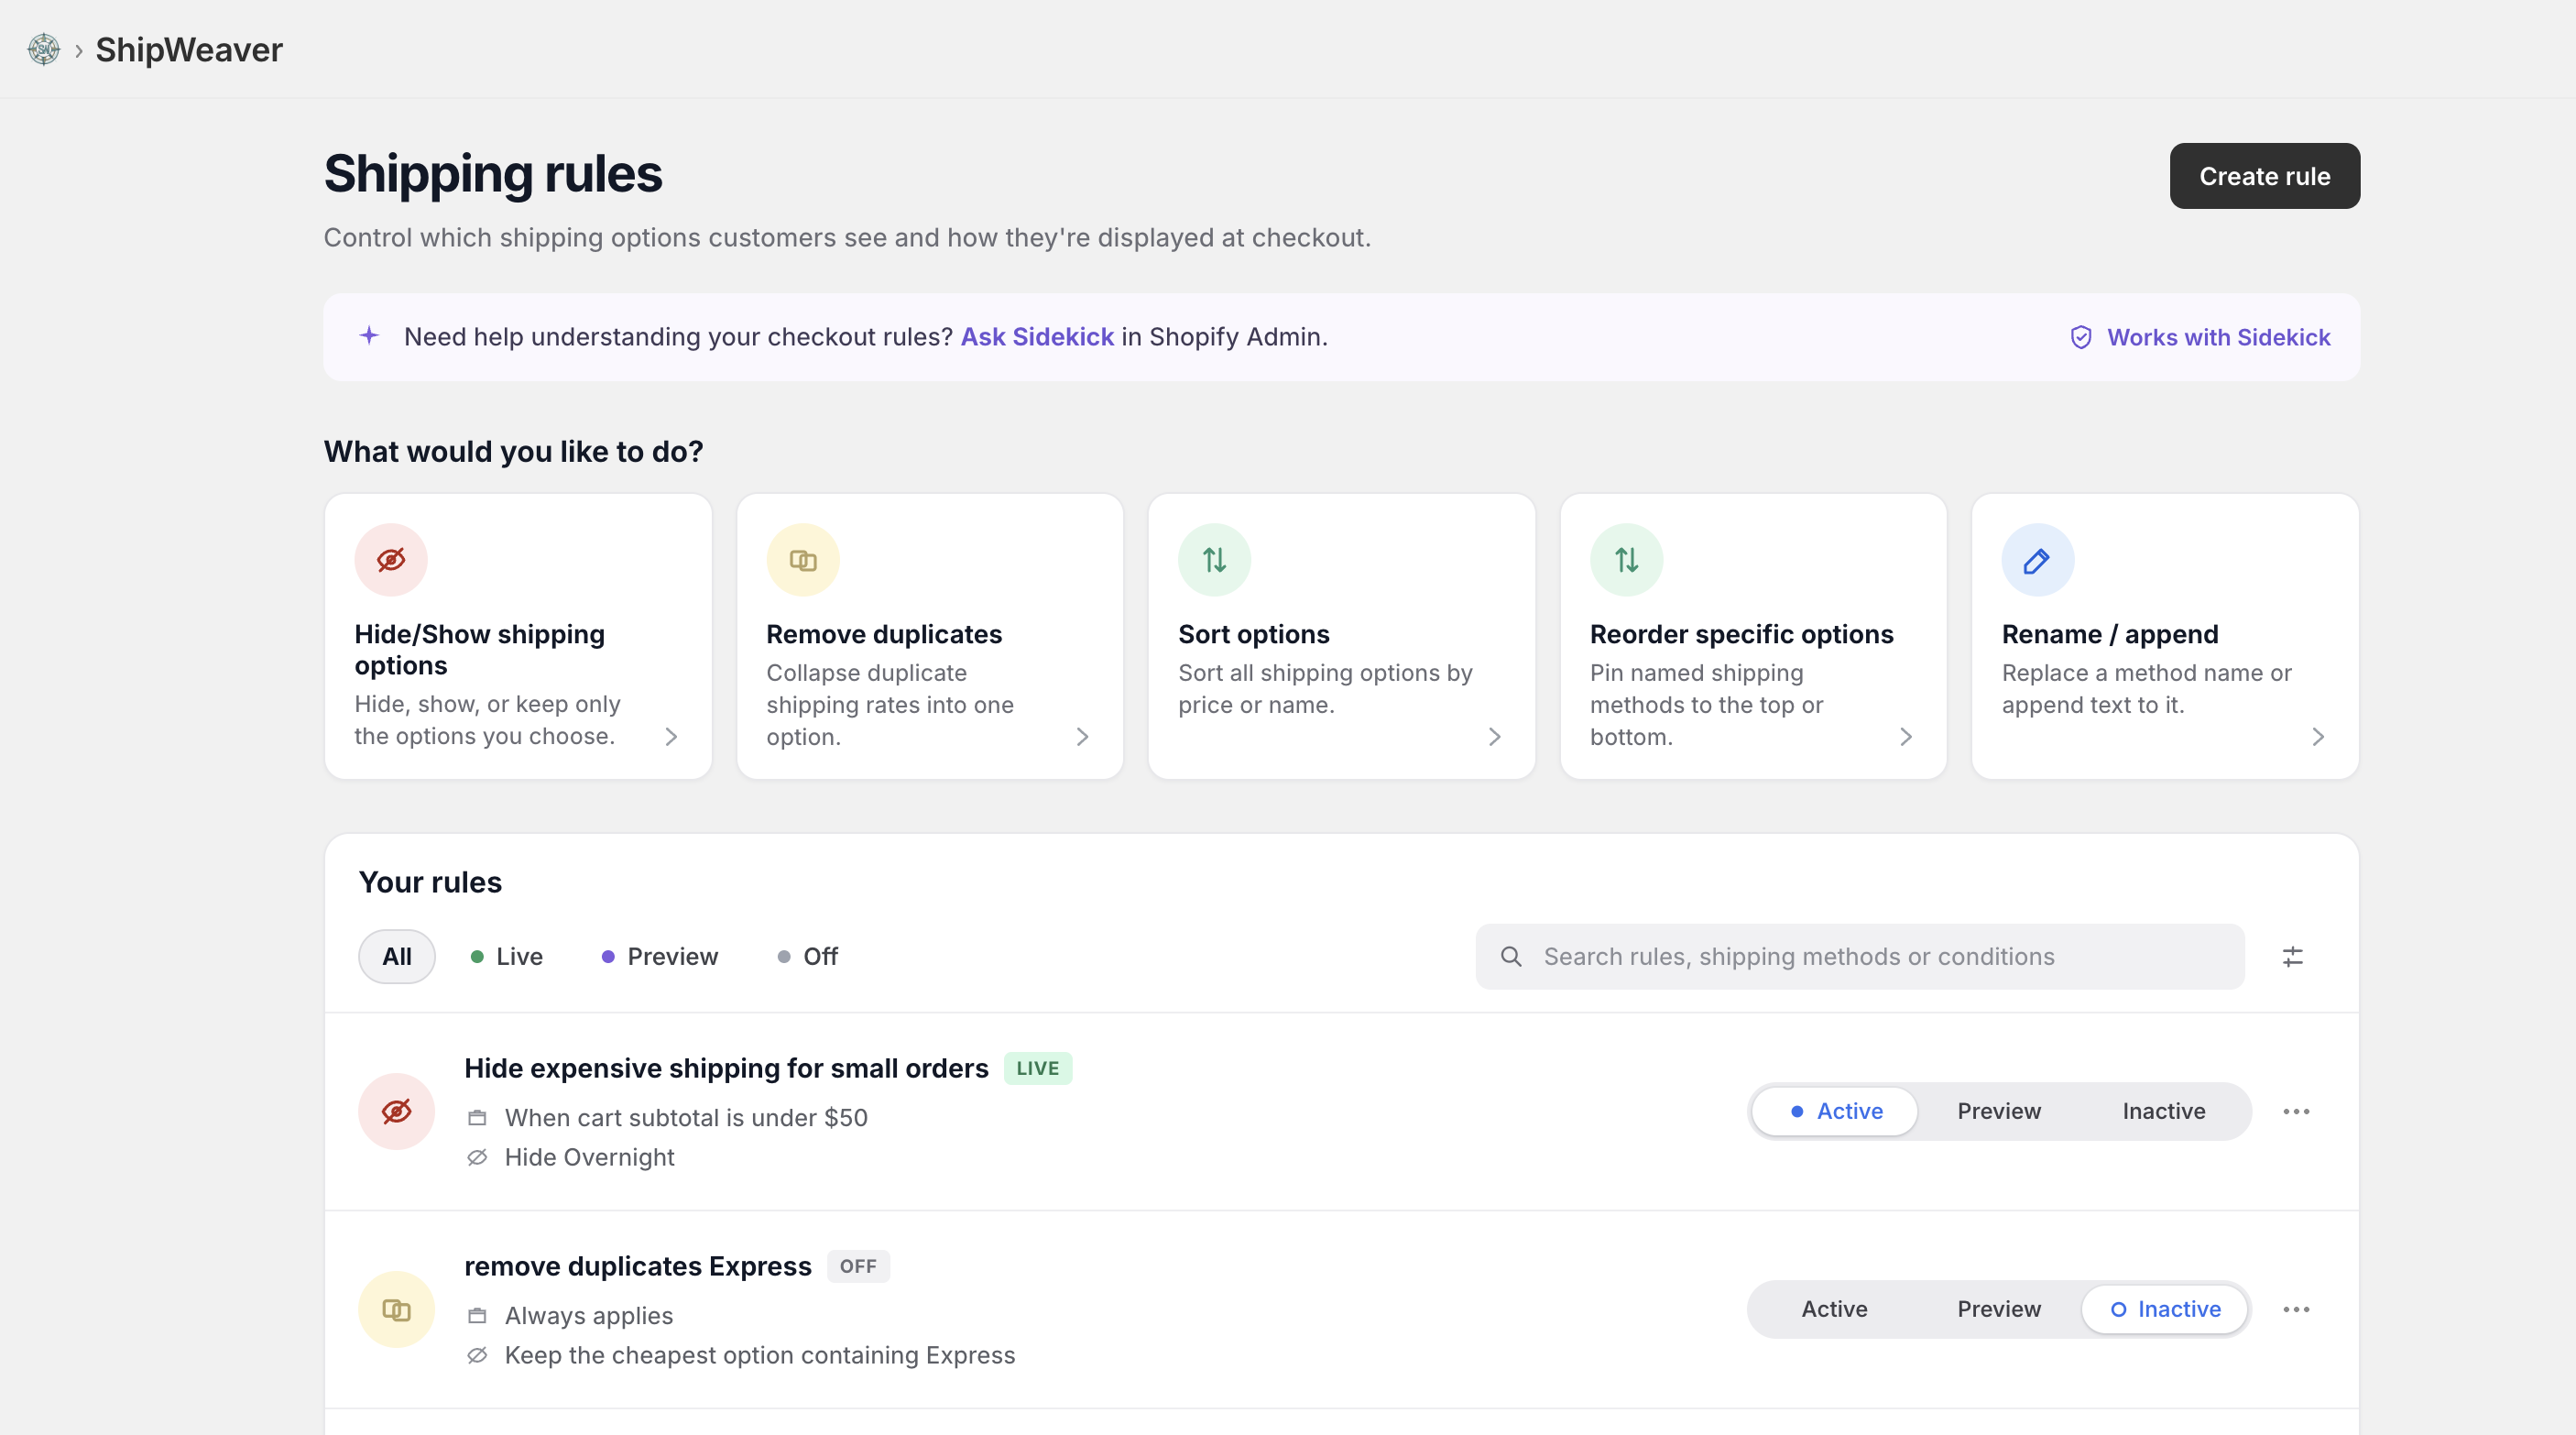The image size is (2576, 1435).
Task: Open the Hide/Show shipping options card chevron
Action: click(671, 737)
